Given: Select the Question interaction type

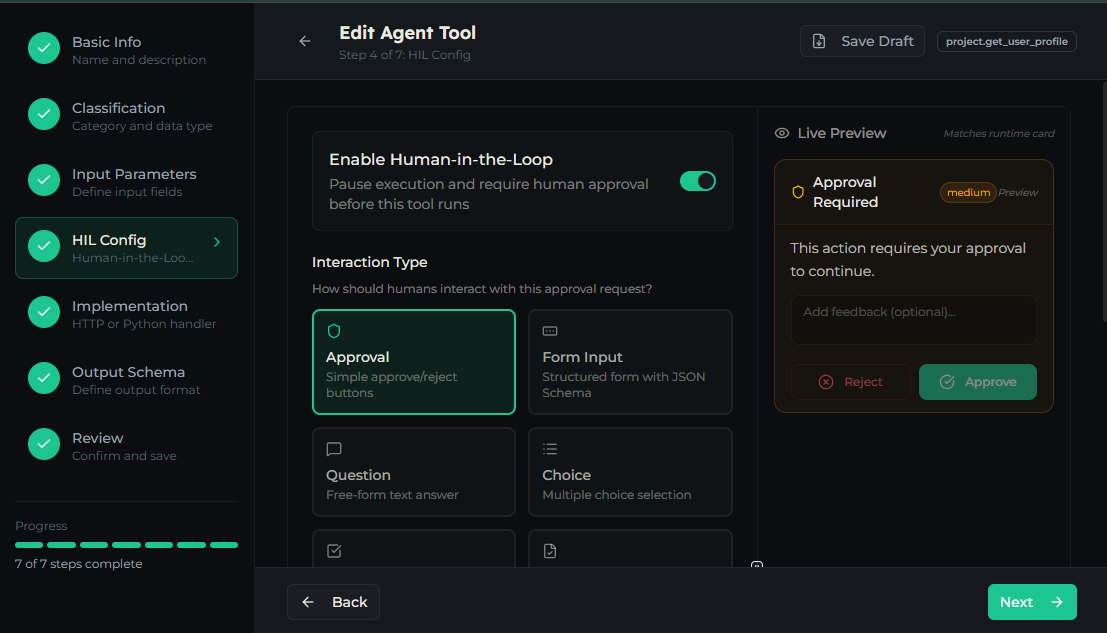Looking at the screenshot, I should (x=414, y=472).
